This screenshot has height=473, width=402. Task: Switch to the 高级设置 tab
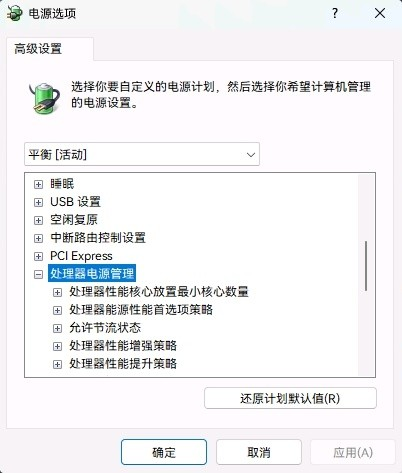tap(38, 49)
